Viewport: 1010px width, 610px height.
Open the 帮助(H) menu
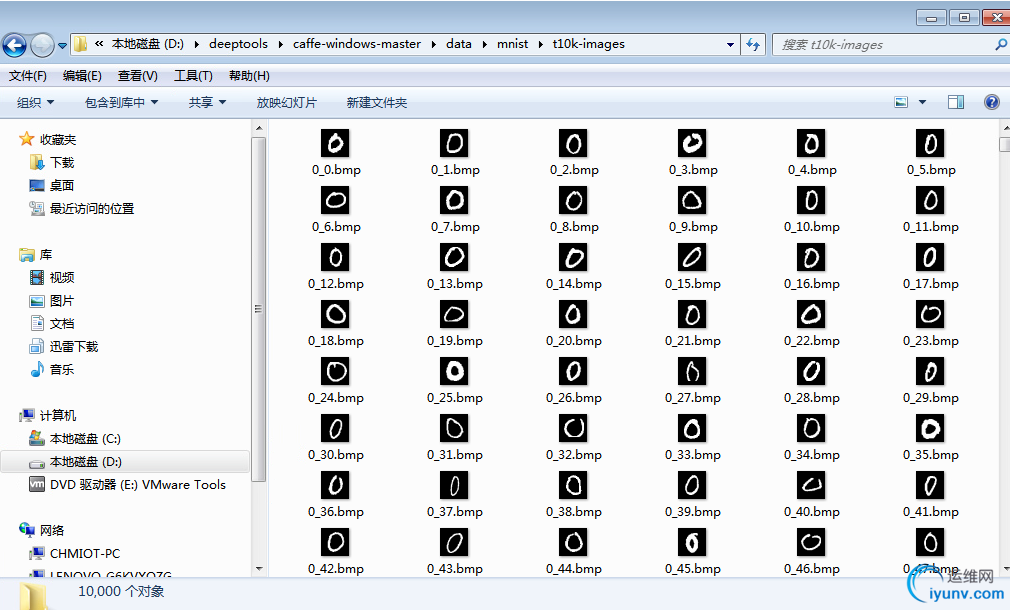(249, 76)
